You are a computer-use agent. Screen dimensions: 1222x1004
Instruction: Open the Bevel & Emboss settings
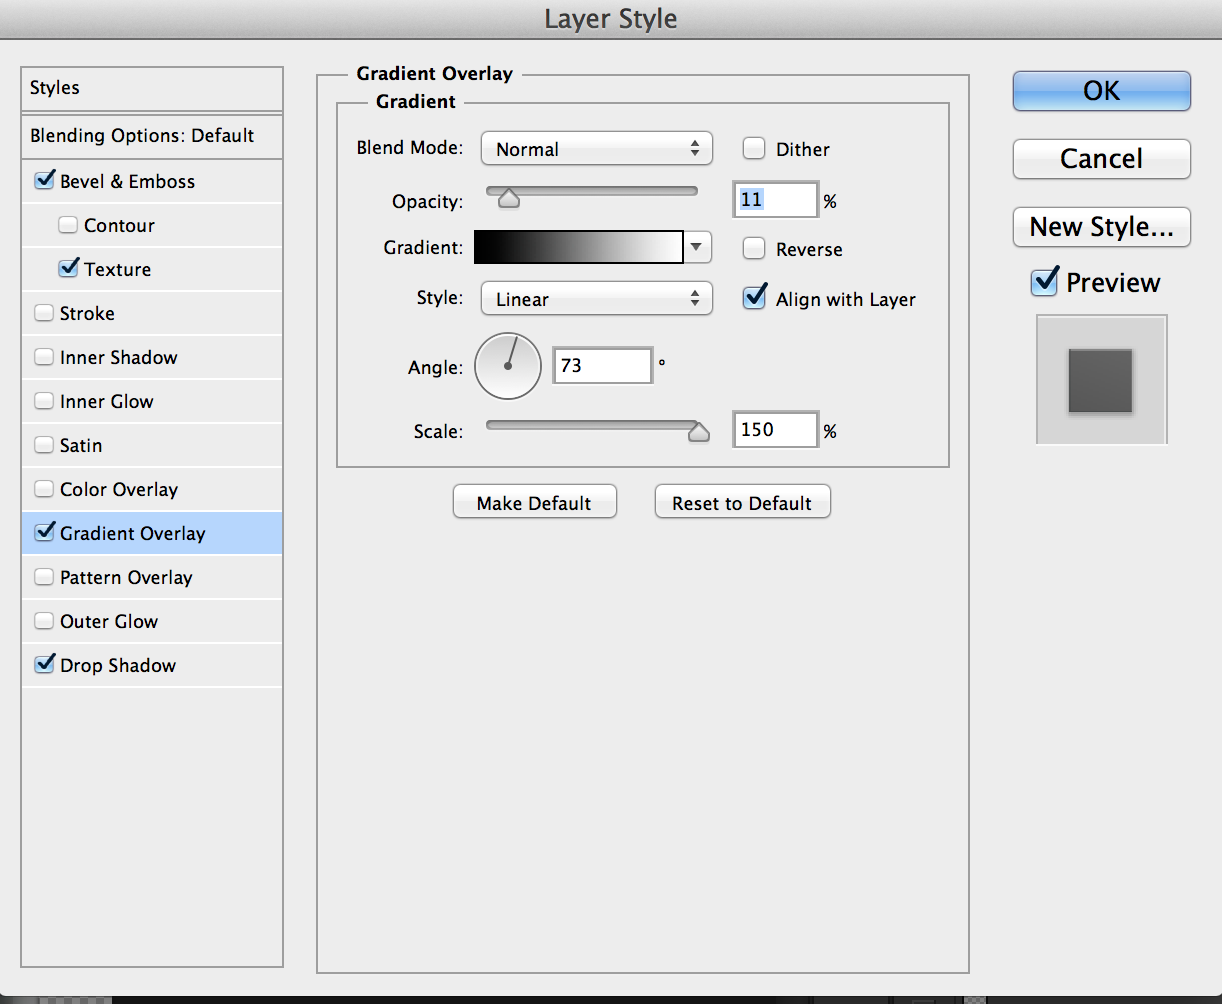tap(127, 181)
